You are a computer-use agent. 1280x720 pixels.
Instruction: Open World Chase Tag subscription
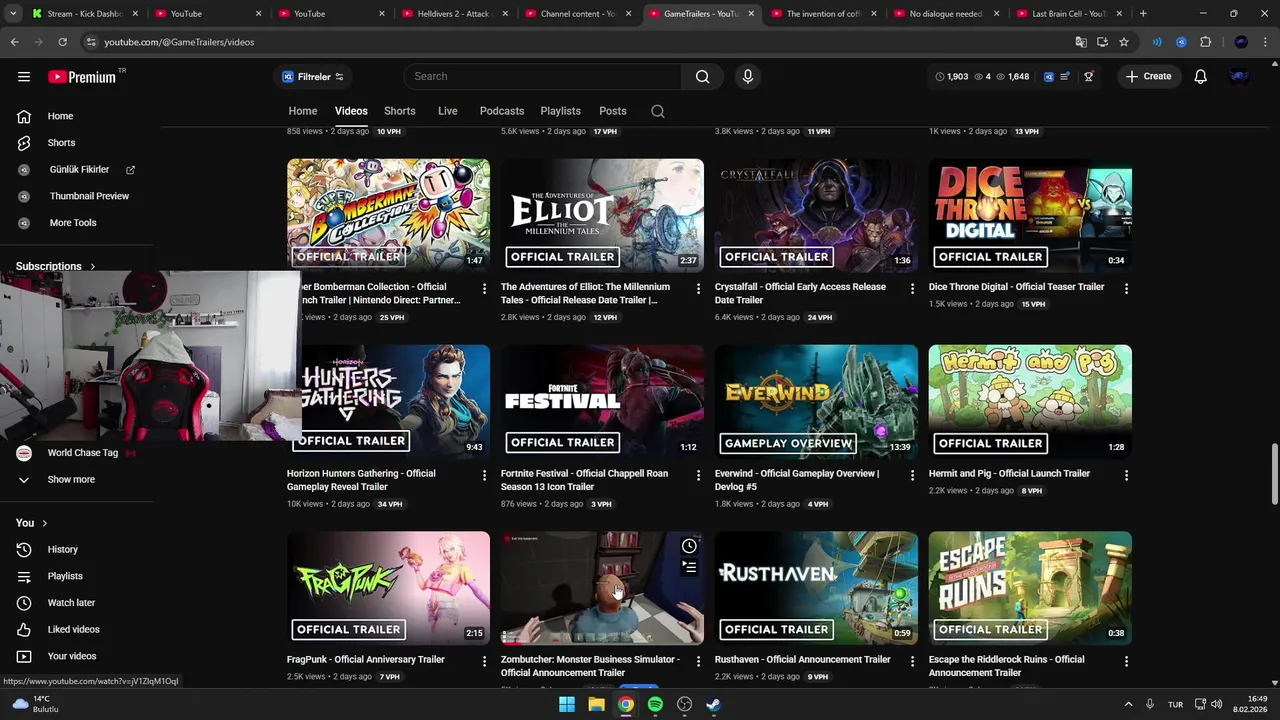pos(82,453)
